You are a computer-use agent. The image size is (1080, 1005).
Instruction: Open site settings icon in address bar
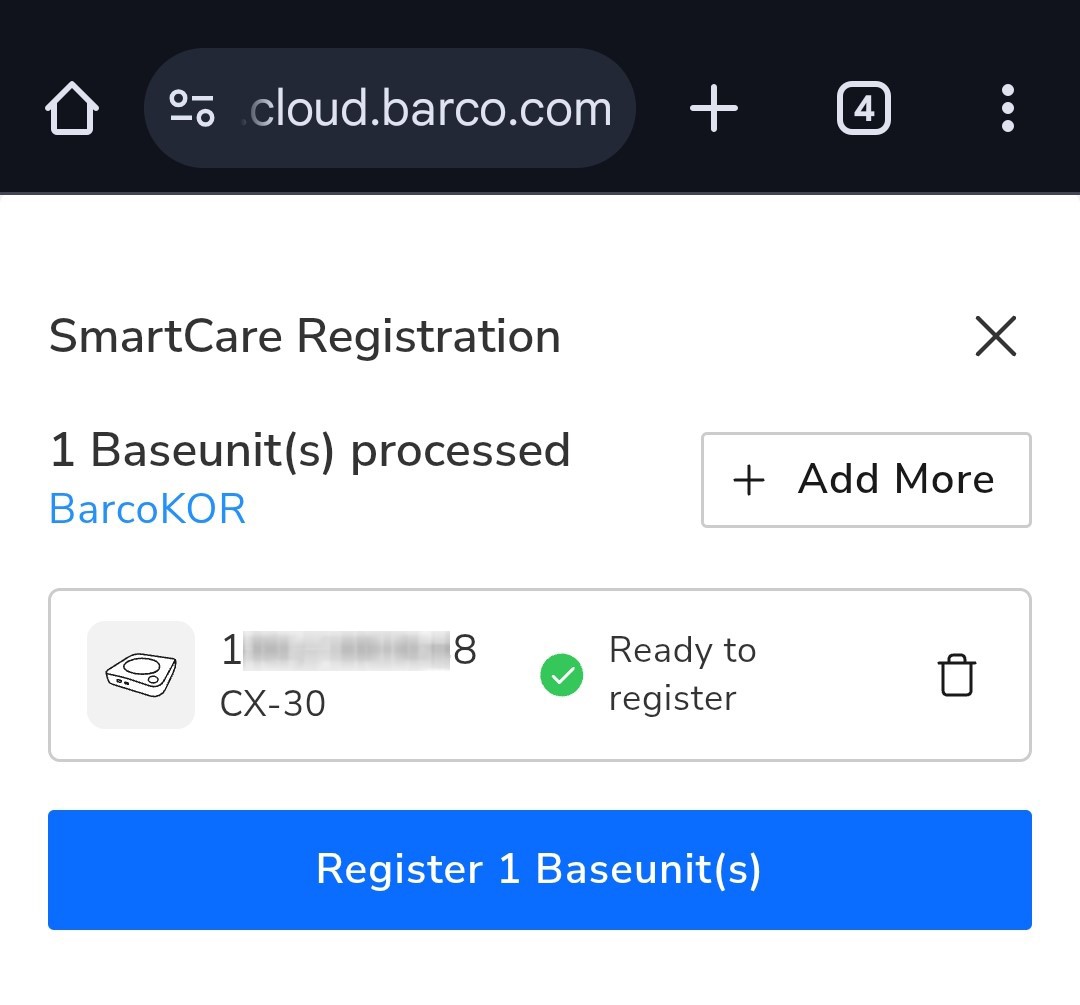click(192, 108)
